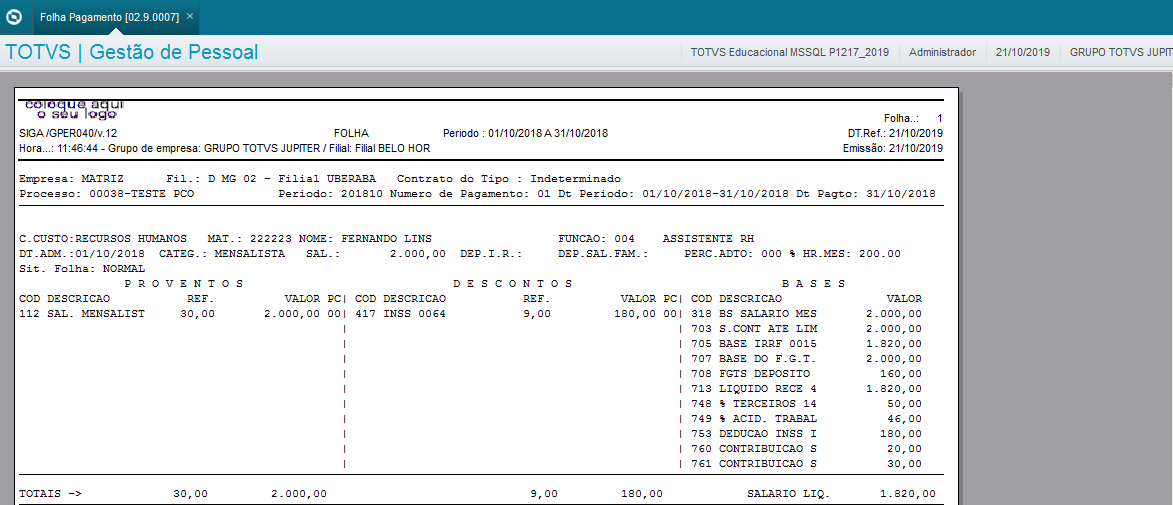Screen dimensions: 1173x505
Task: Click GRUPO TOTVS JUPIT company label
Action: (x=1121, y=52)
